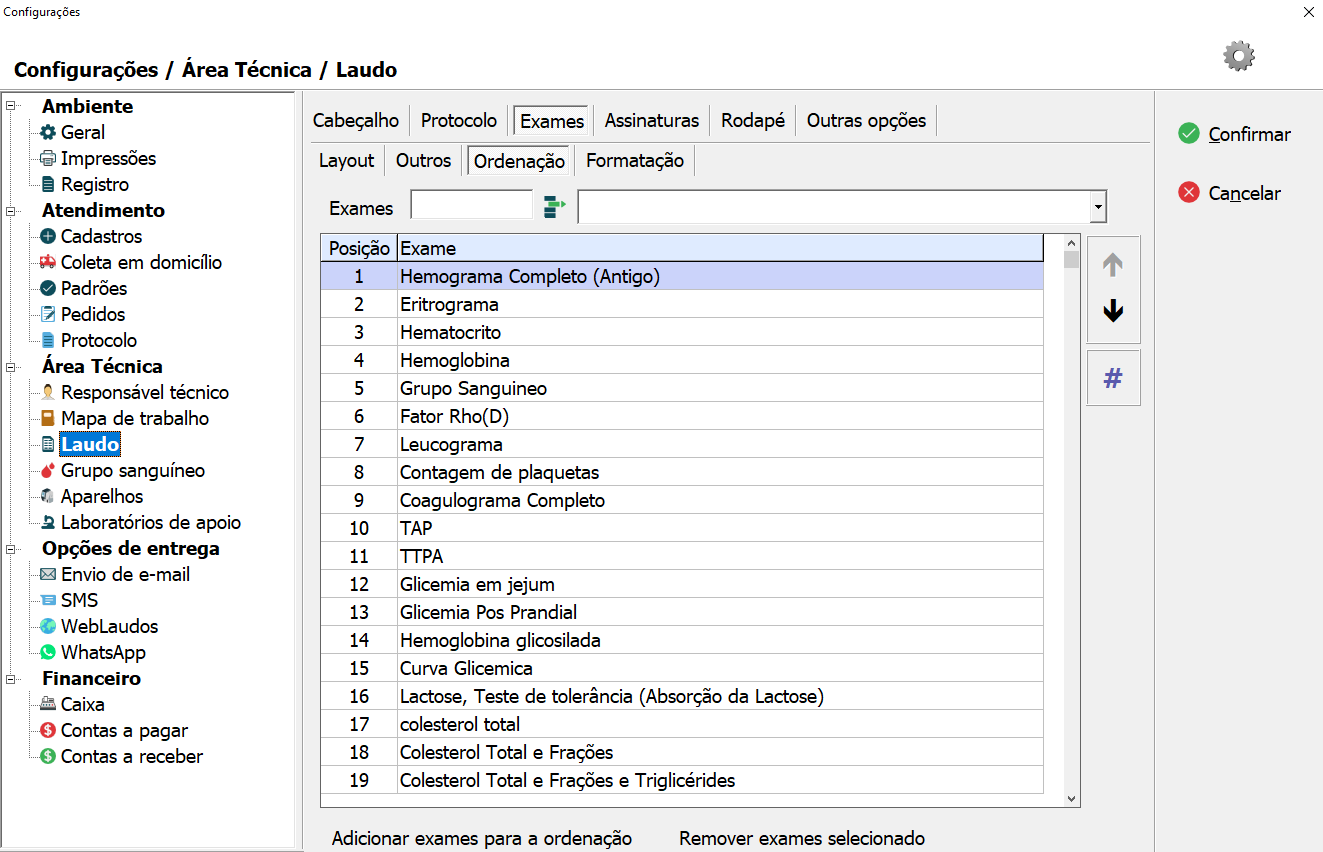Click the Registro document icon

click(x=48, y=184)
